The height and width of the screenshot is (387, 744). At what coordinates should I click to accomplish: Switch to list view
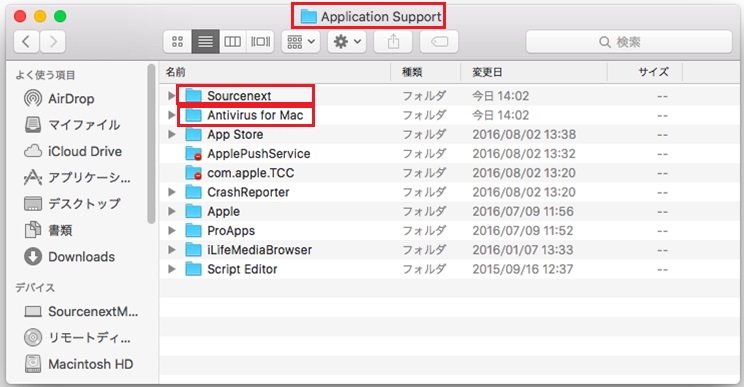[x=205, y=42]
